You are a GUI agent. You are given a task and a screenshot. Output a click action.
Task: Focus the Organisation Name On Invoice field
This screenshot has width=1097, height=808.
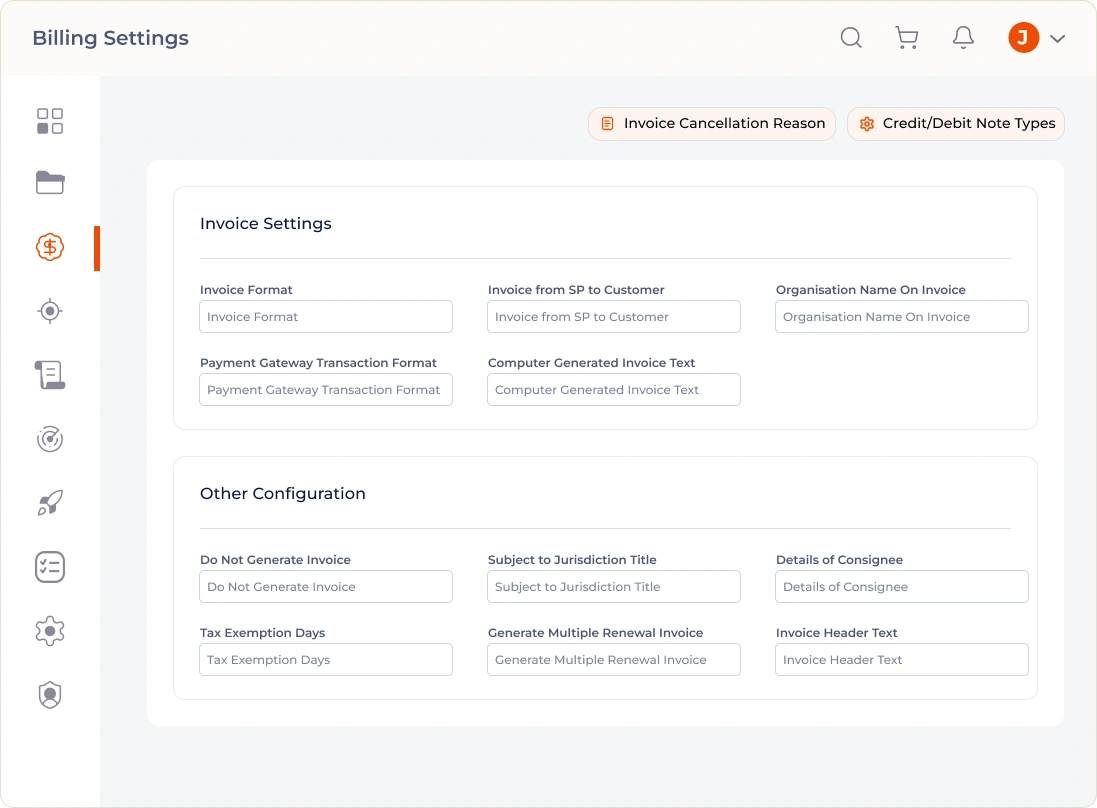pos(902,317)
